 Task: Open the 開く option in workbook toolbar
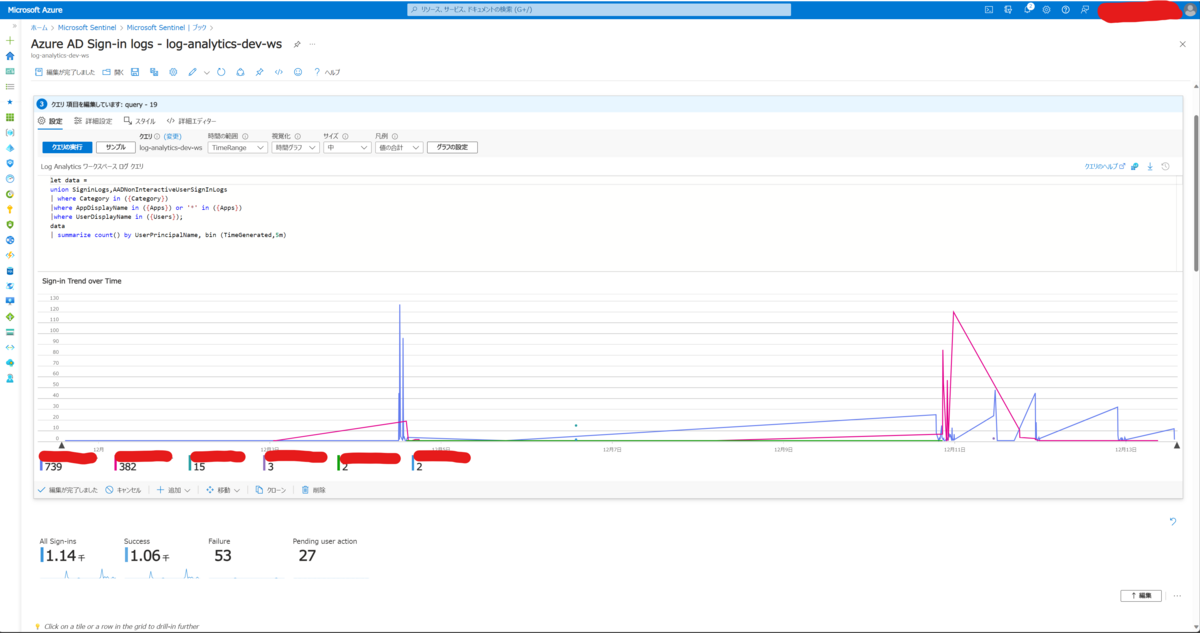(113, 72)
